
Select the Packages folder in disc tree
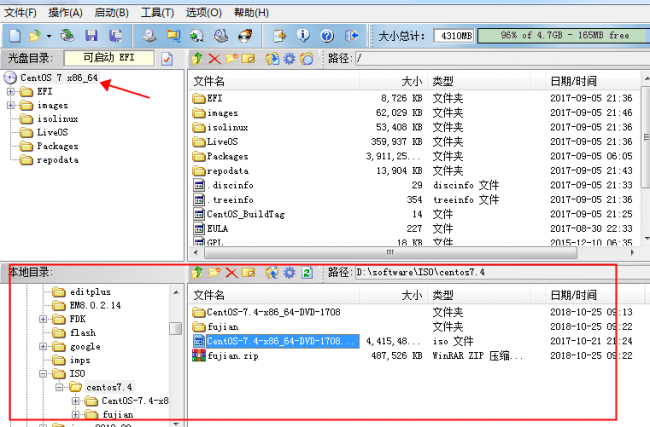point(57,146)
